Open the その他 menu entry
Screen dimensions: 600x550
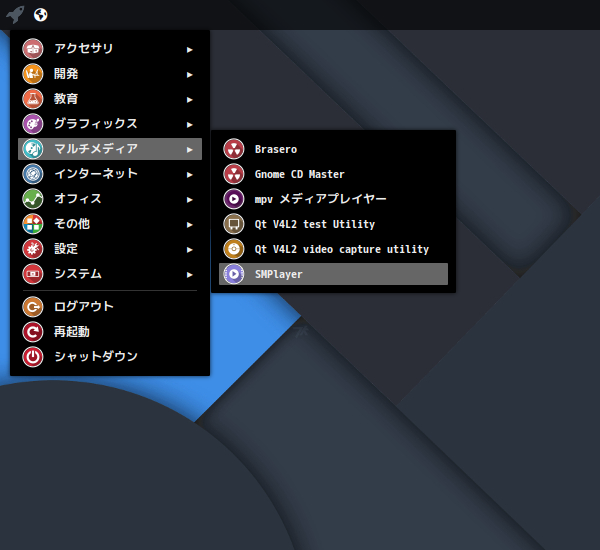tap(110, 224)
